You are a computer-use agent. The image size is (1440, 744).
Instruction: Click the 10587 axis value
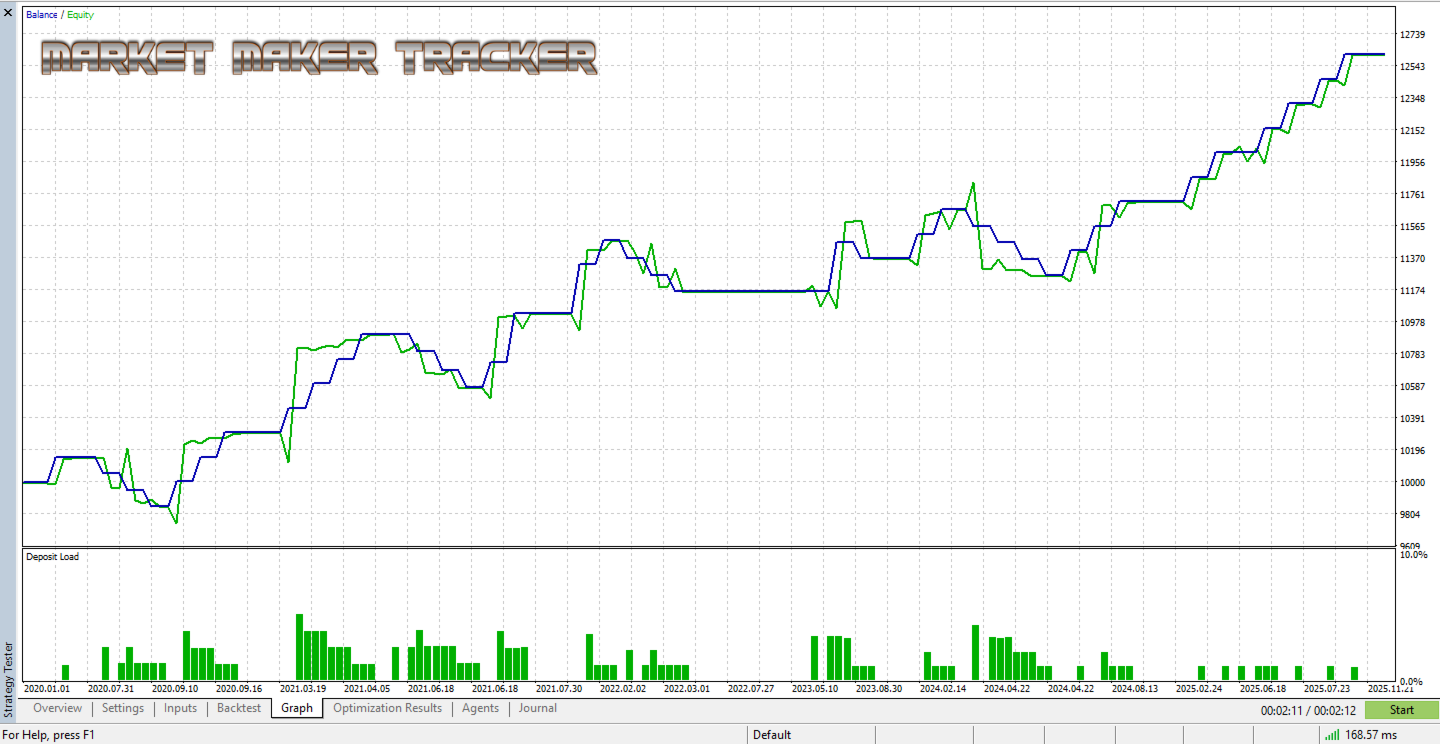pos(1413,387)
